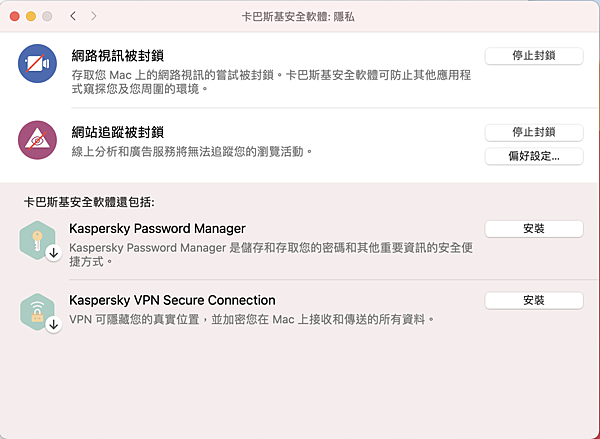Install Kaspersky Password Manager (安裝)
Image resolution: width=600 pixels, height=439 pixels.
tap(533, 229)
